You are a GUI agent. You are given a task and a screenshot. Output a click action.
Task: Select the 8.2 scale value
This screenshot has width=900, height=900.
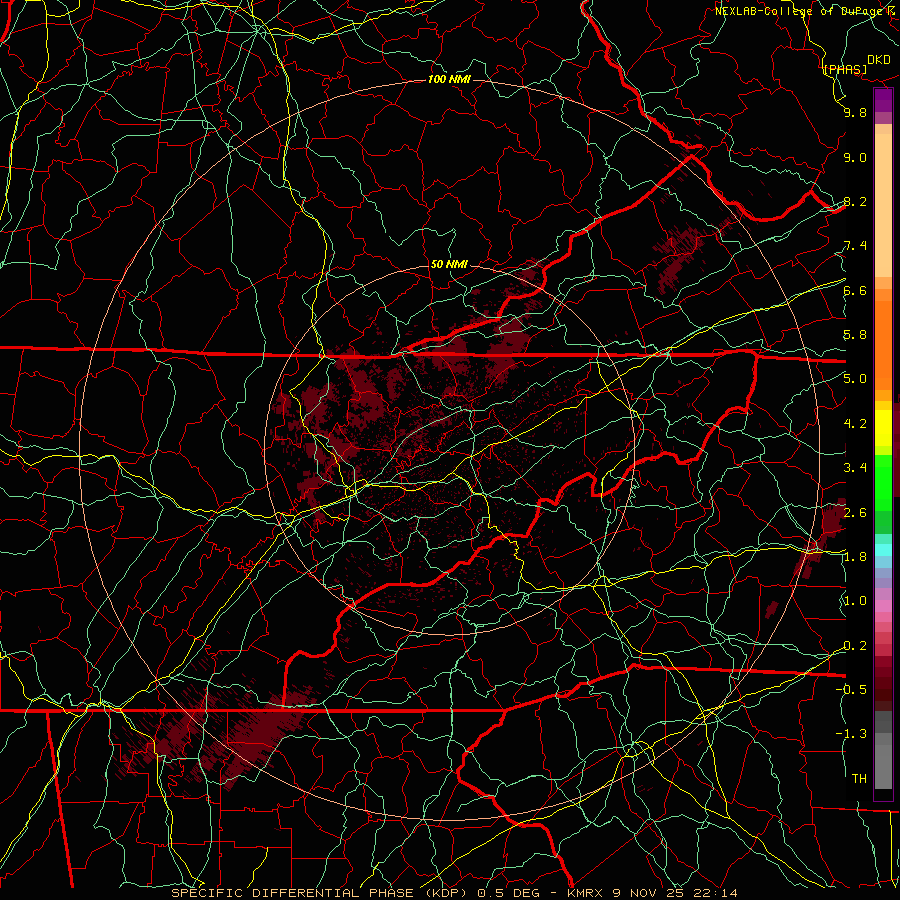click(x=855, y=201)
